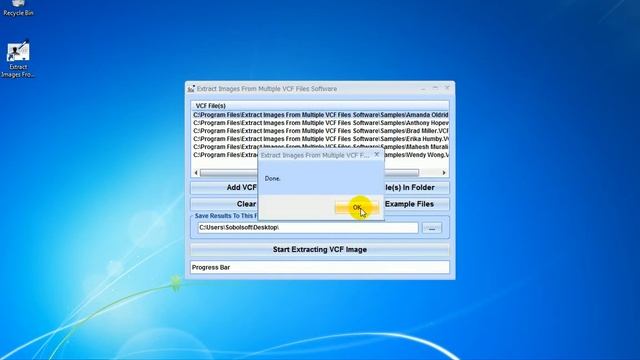The width and height of the screenshot is (640, 360).
Task: Close the Done message dialog
Action: point(377,155)
